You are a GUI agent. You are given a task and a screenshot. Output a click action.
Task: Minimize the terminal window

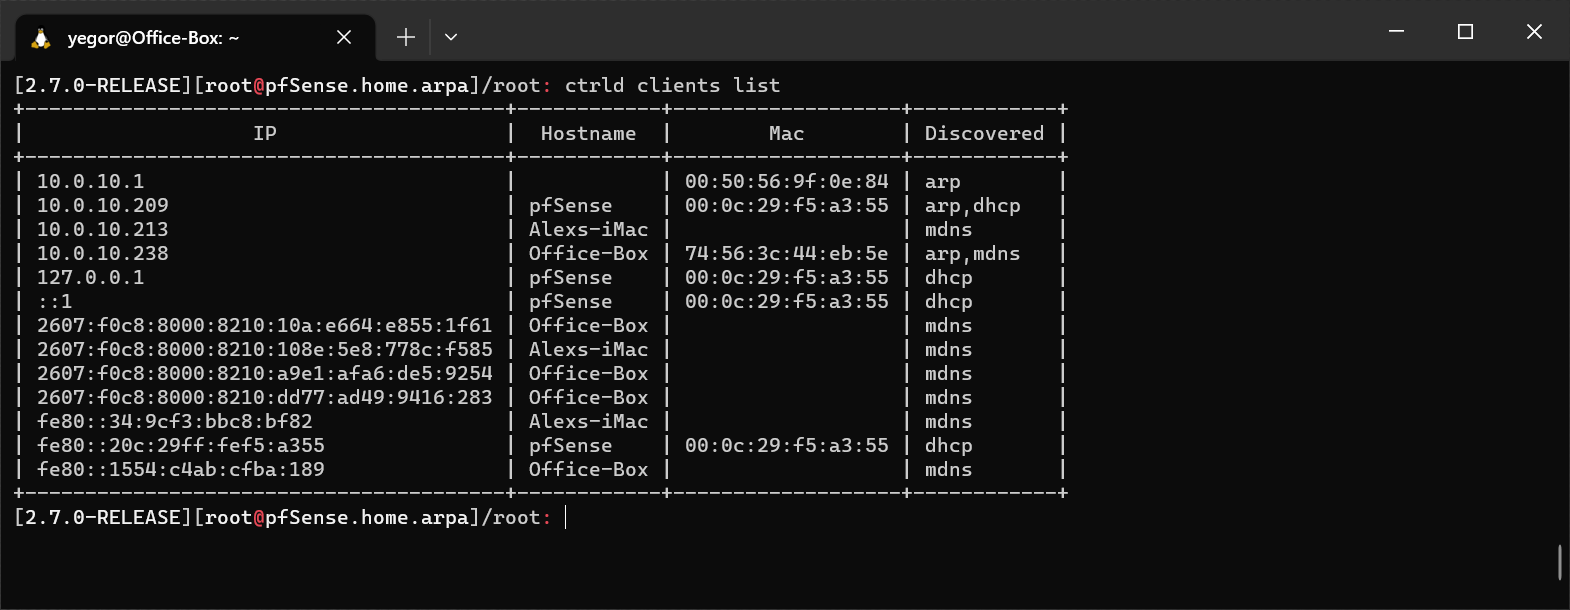coord(1395,31)
